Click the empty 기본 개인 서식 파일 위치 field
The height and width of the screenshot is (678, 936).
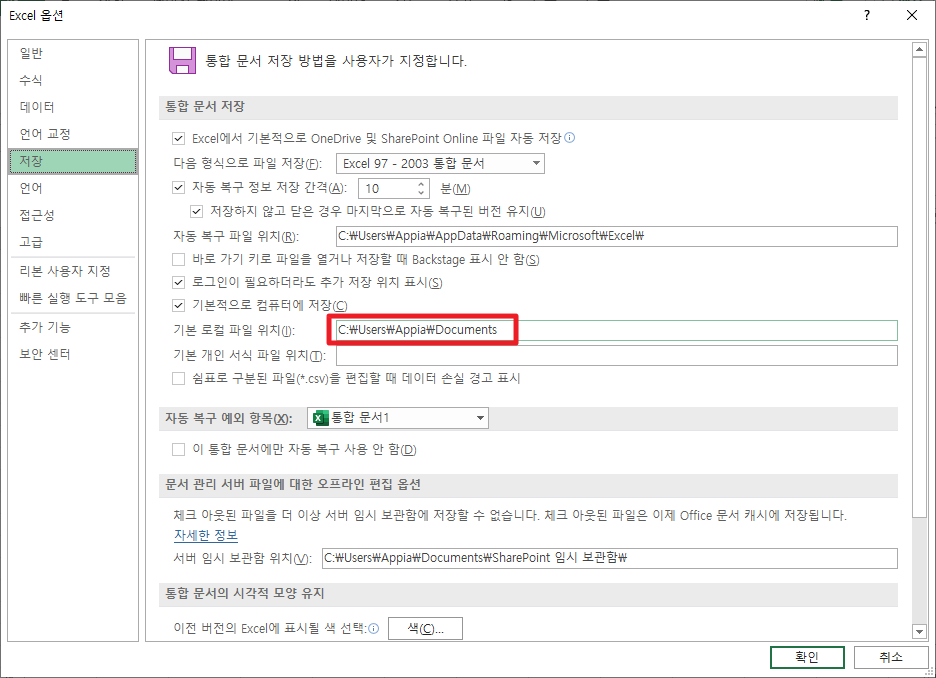click(x=617, y=356)
